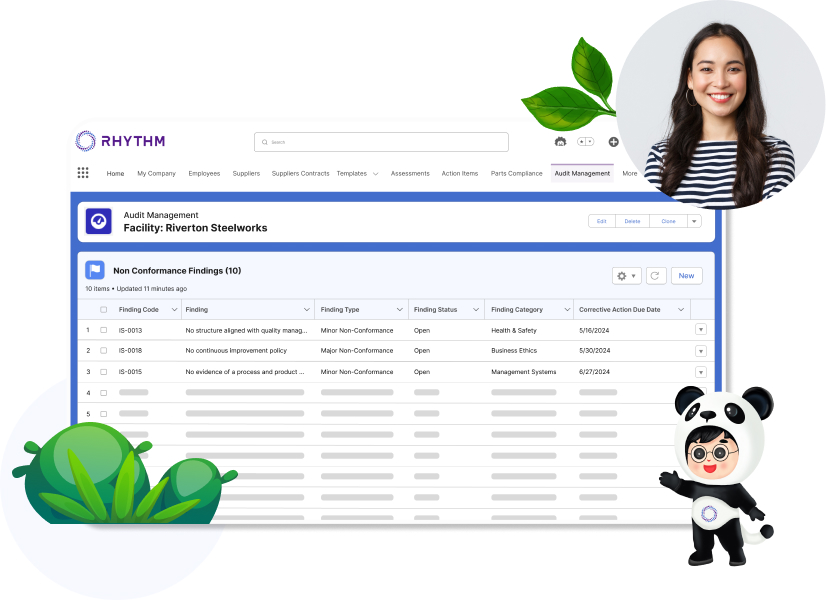Expand the more actions arrow beside Clone
826x614 pixels.
coord(694,221)
